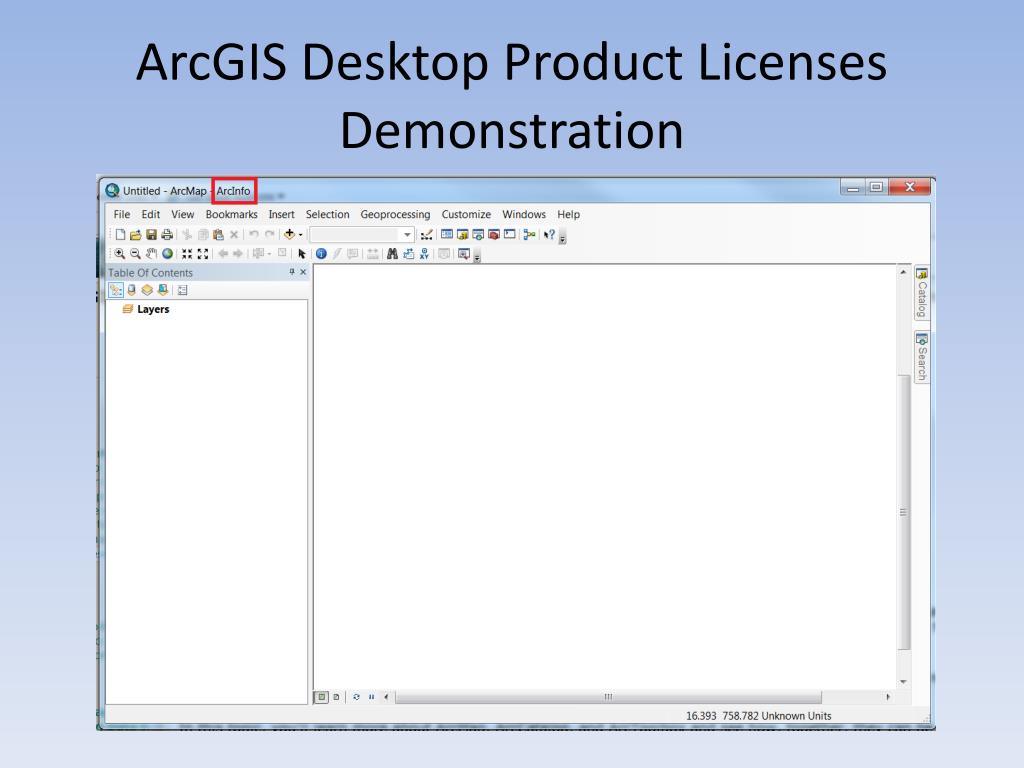Click the Find binoculars icon
This screenshot has height=768, width=1024.
click(x=392, y=253)
